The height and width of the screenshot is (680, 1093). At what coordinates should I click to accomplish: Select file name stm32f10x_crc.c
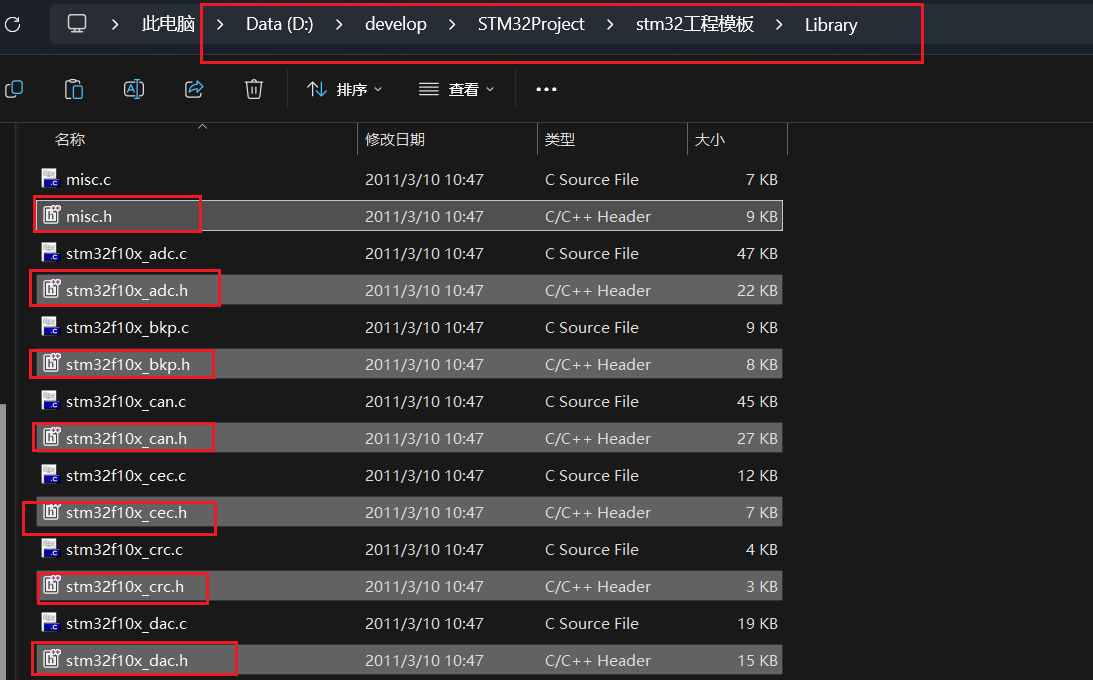pyautogui.click(x=124, y=550)
